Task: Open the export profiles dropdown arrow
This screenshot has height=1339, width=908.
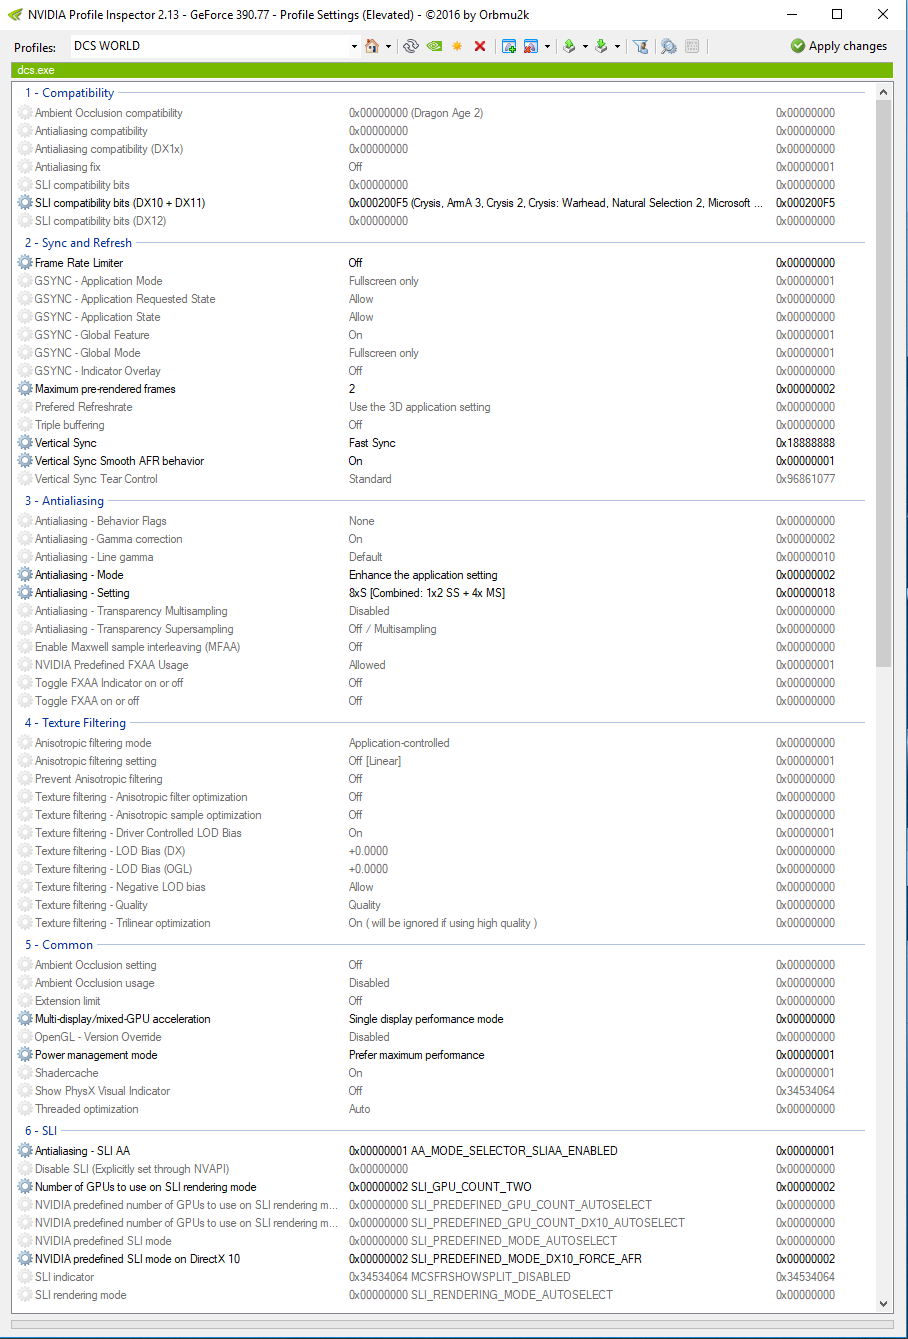Action: [585, 46]
